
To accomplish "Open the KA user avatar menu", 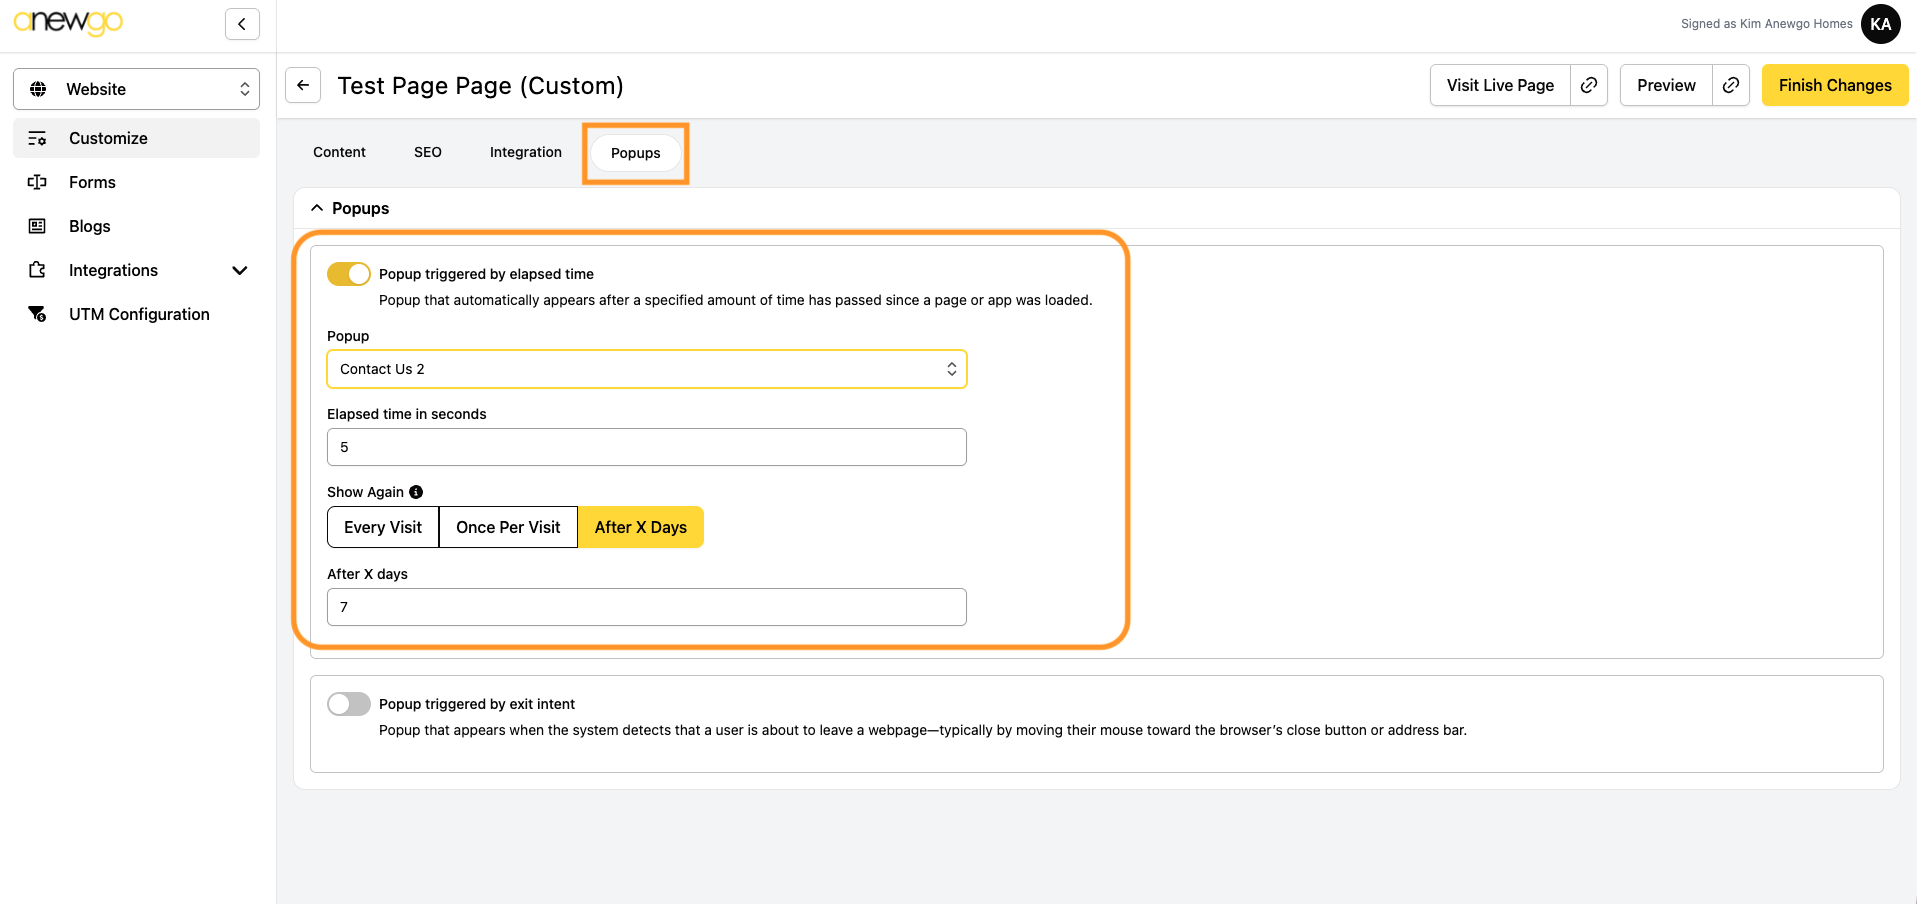I will [1880, 24].
